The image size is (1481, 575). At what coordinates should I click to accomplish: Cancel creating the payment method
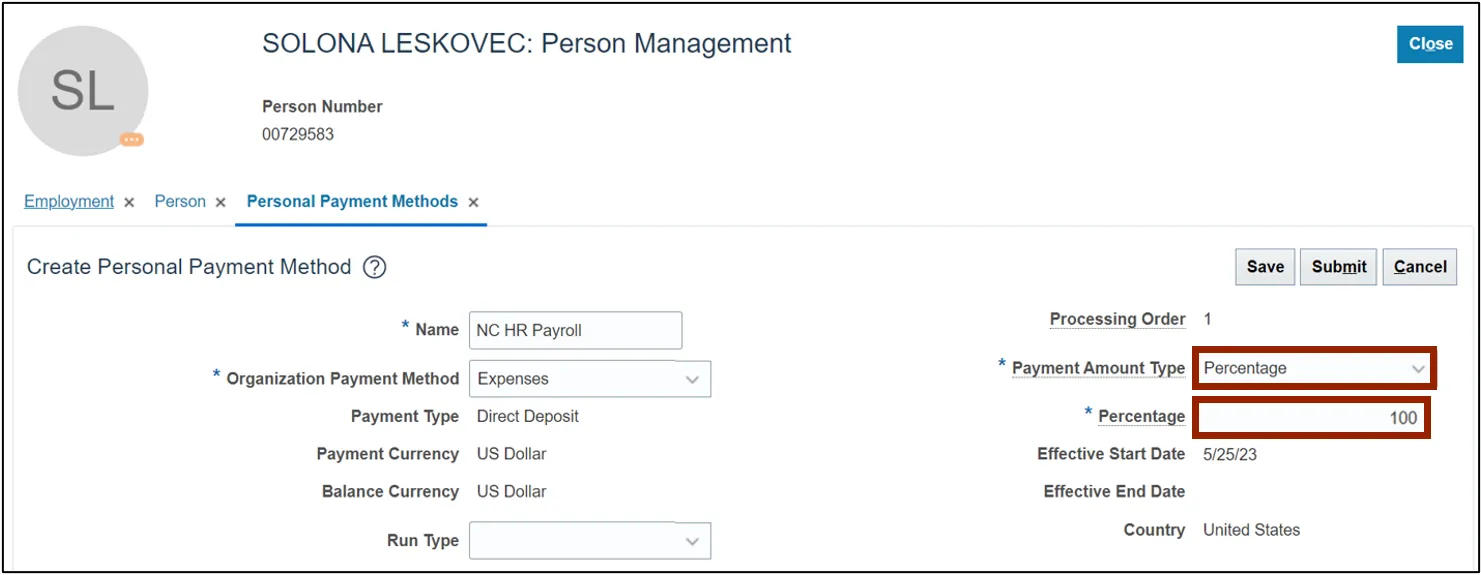click(x=1420, y=267)
